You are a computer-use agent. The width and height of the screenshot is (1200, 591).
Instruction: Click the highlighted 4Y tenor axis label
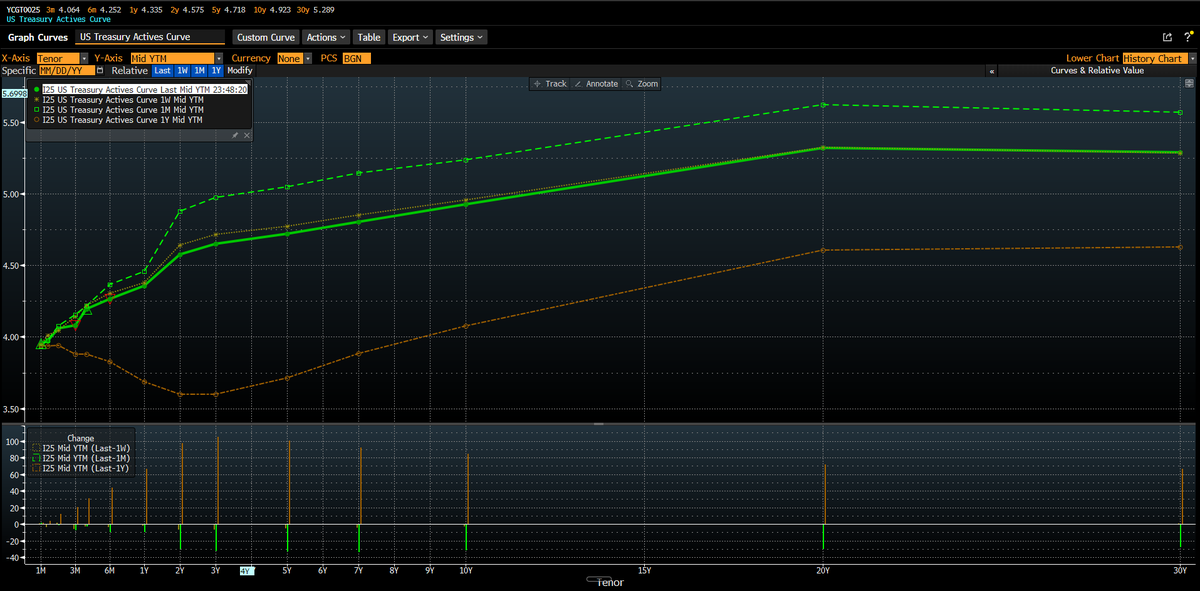click(x=247, y=570)
